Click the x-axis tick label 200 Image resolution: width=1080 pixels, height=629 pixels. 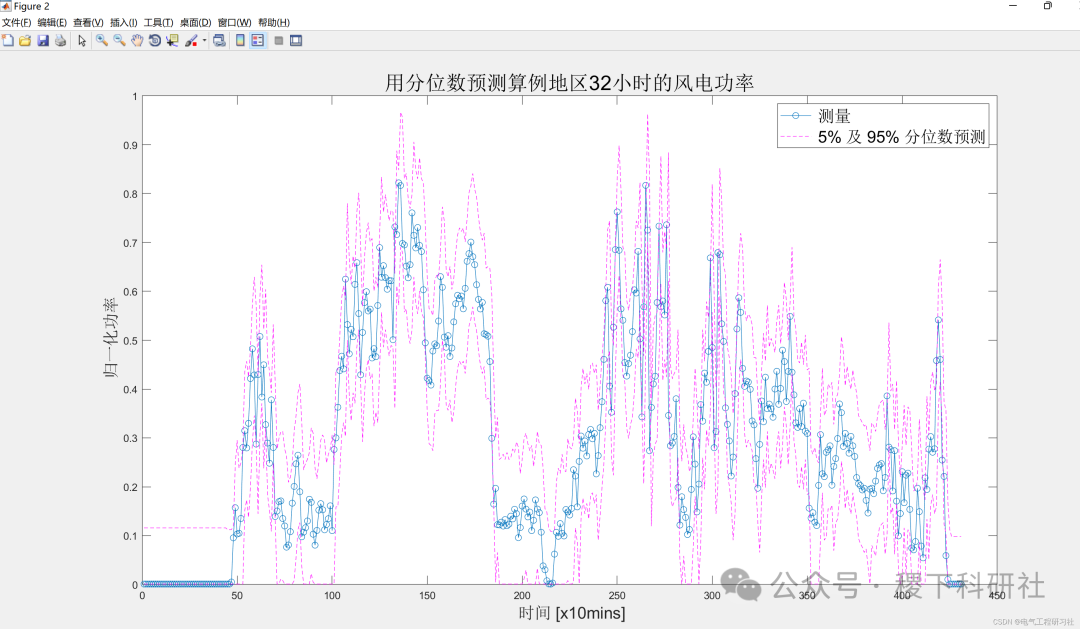(x=522, y=596)
